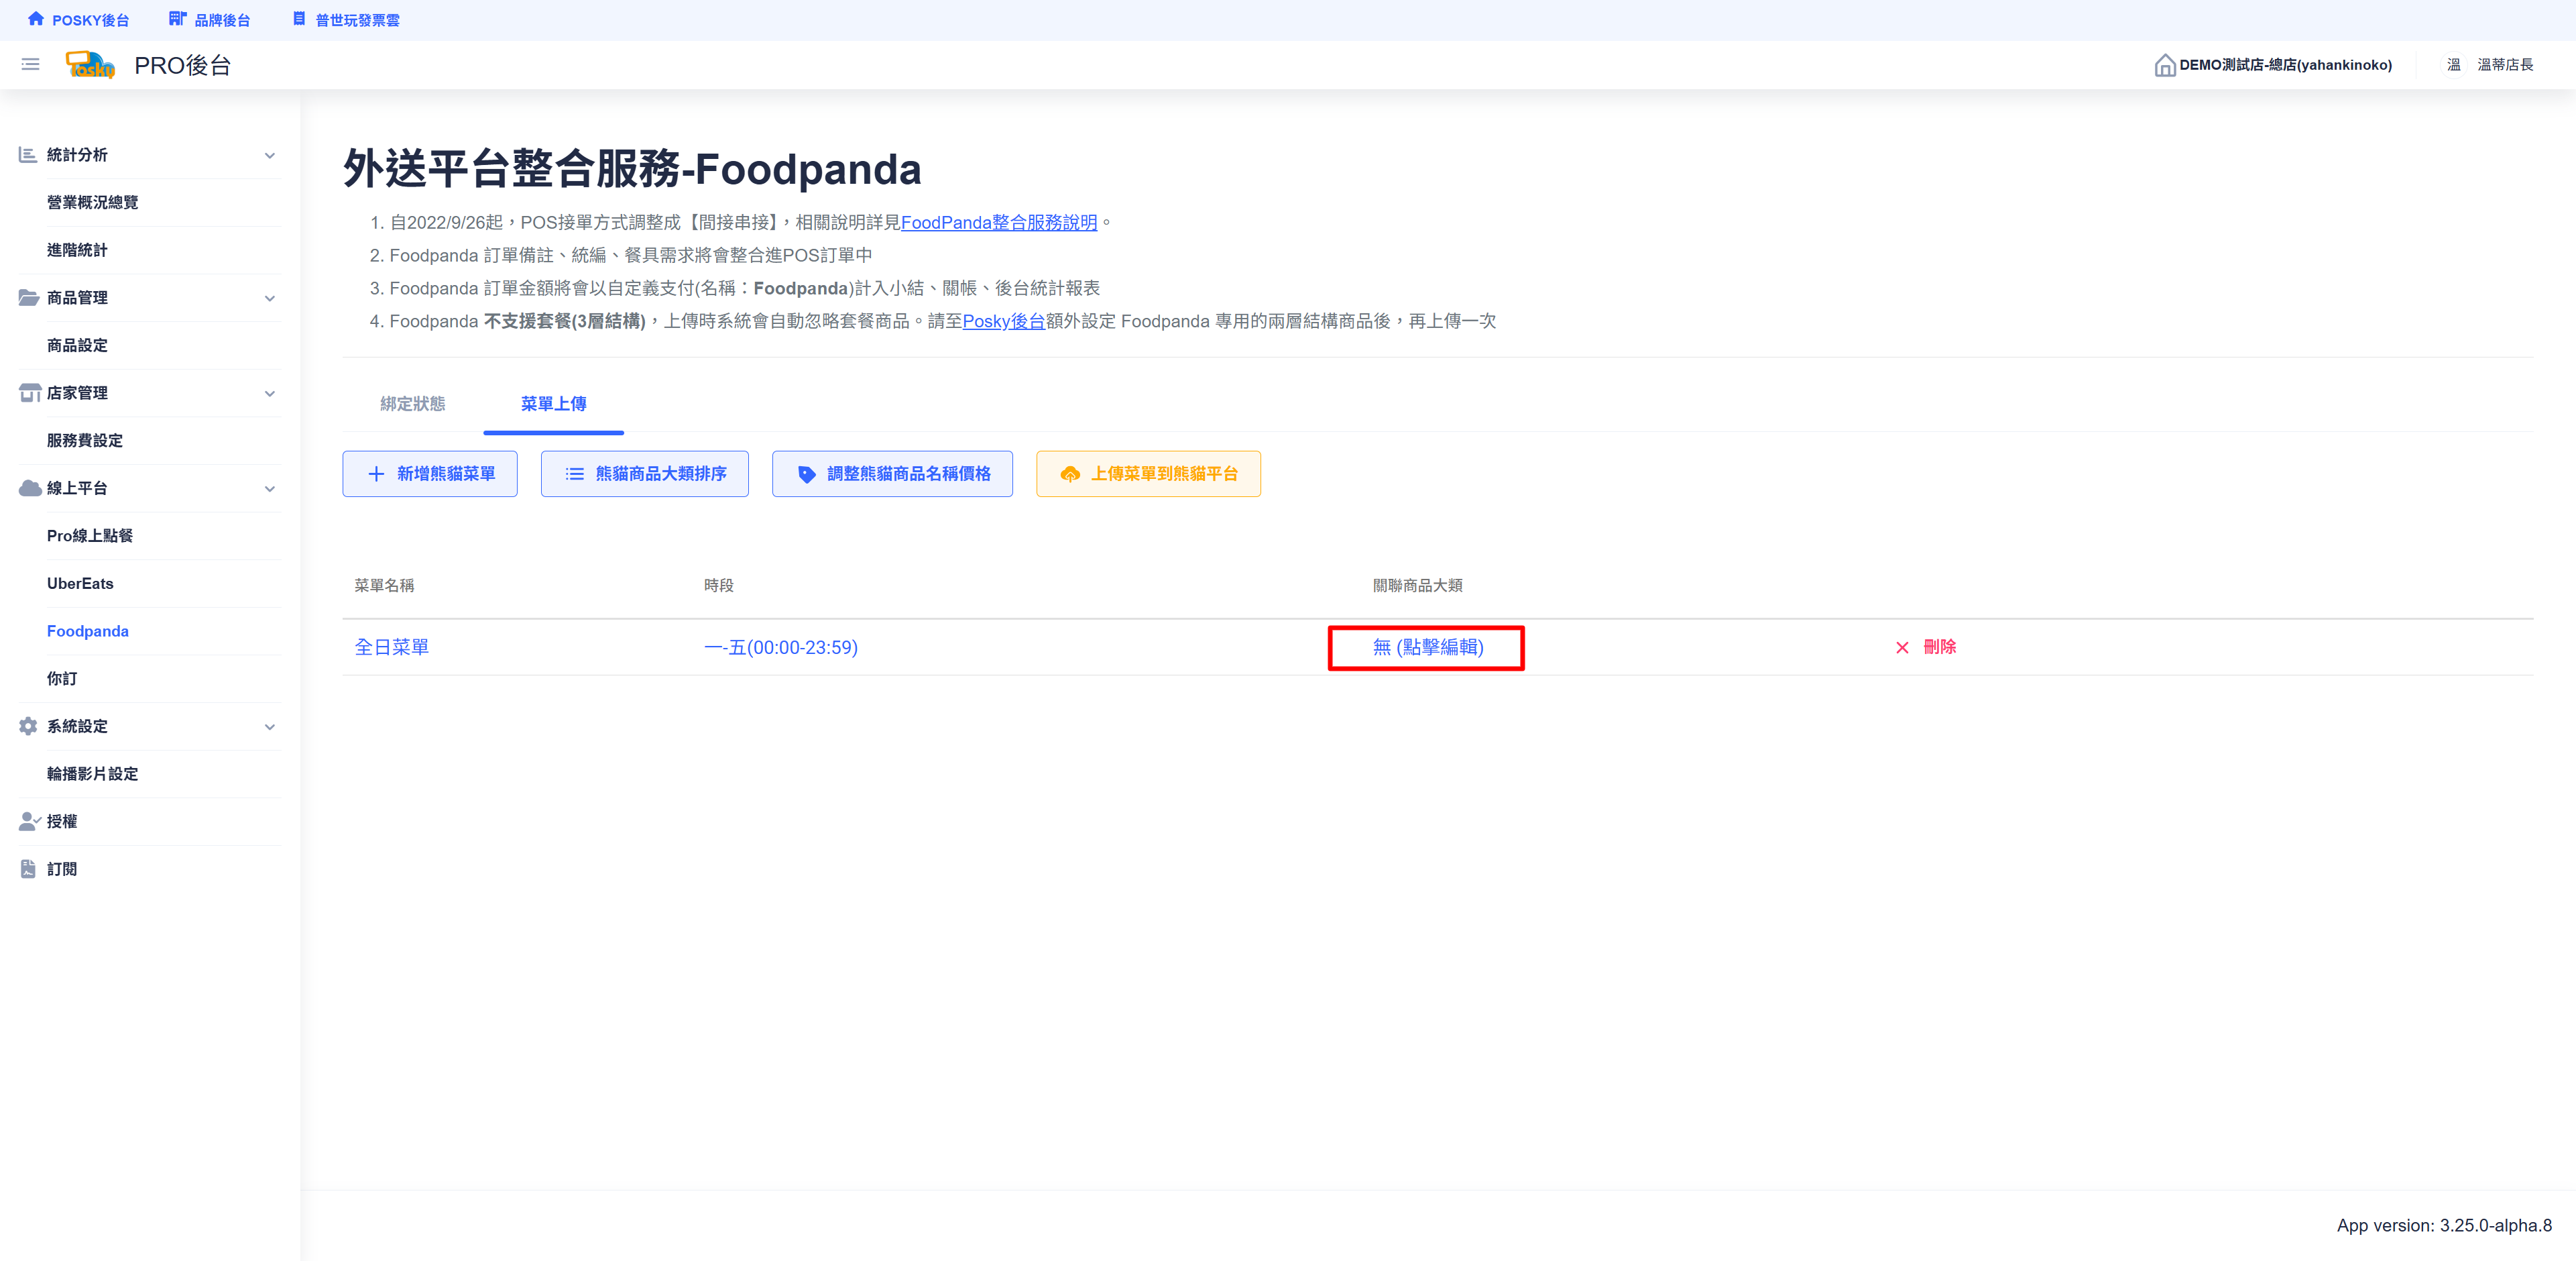2576x1261 pixels.
Task: Click the hamburger menu icon
Action: tap(30, 65)
